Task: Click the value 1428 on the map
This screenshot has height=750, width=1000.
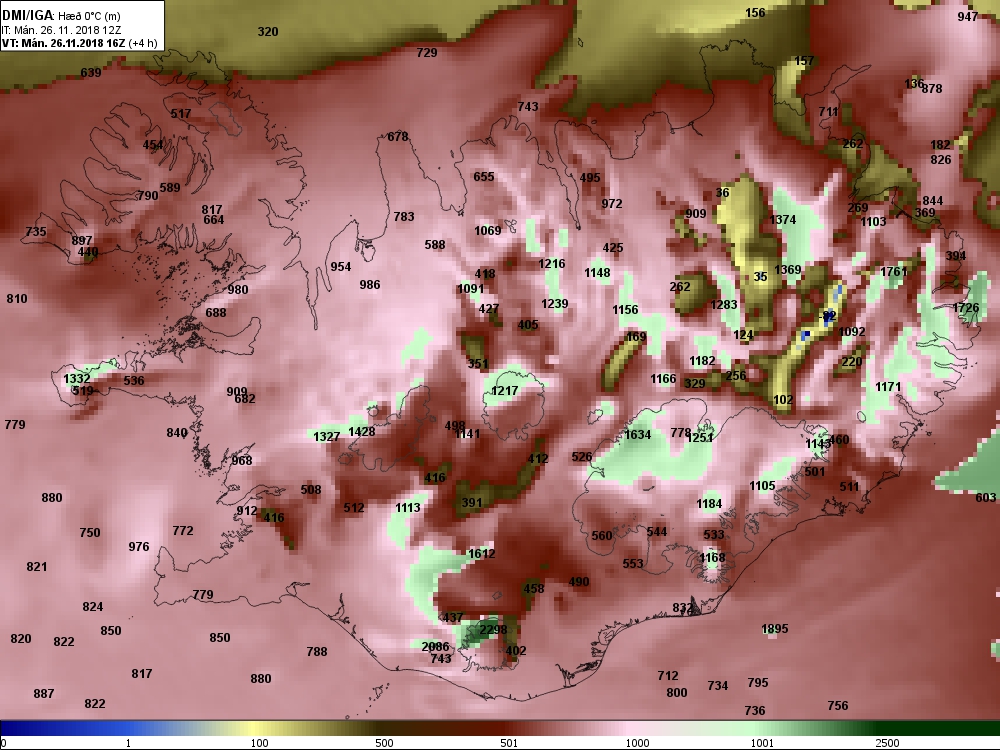Action: (x=362, y=432)
